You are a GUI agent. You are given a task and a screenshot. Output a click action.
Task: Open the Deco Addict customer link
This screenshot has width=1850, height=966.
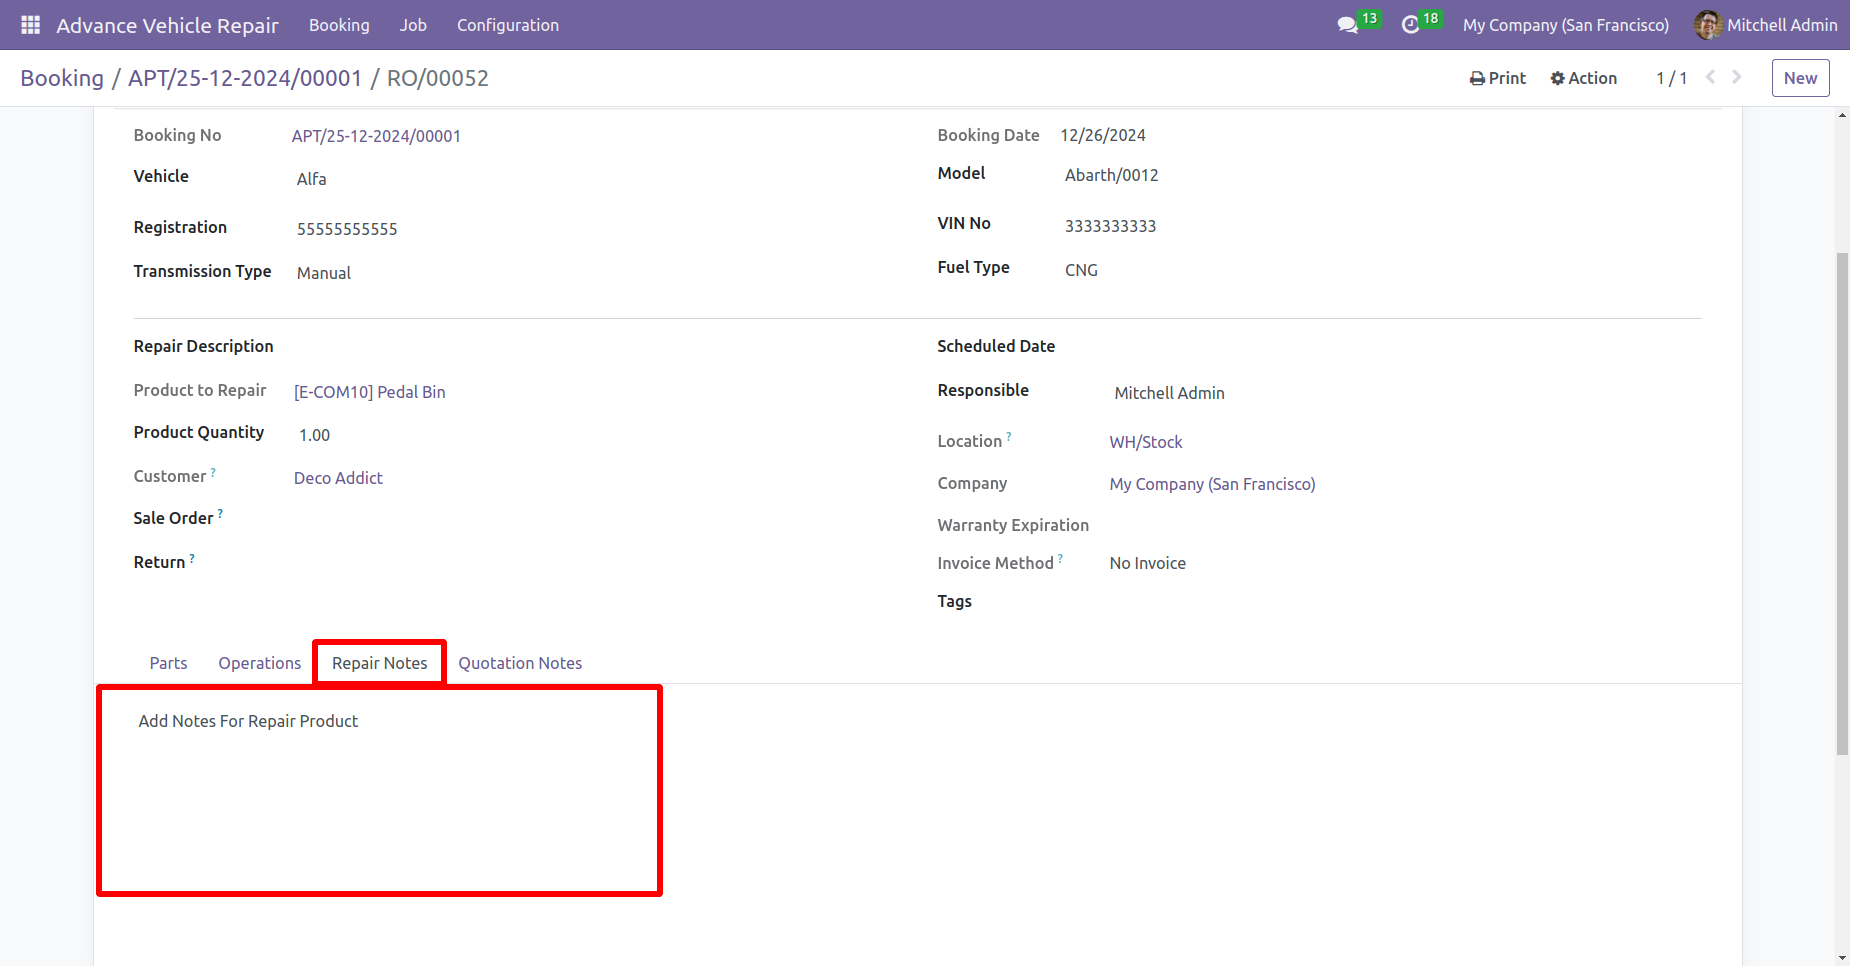click(x=338, y=478)
